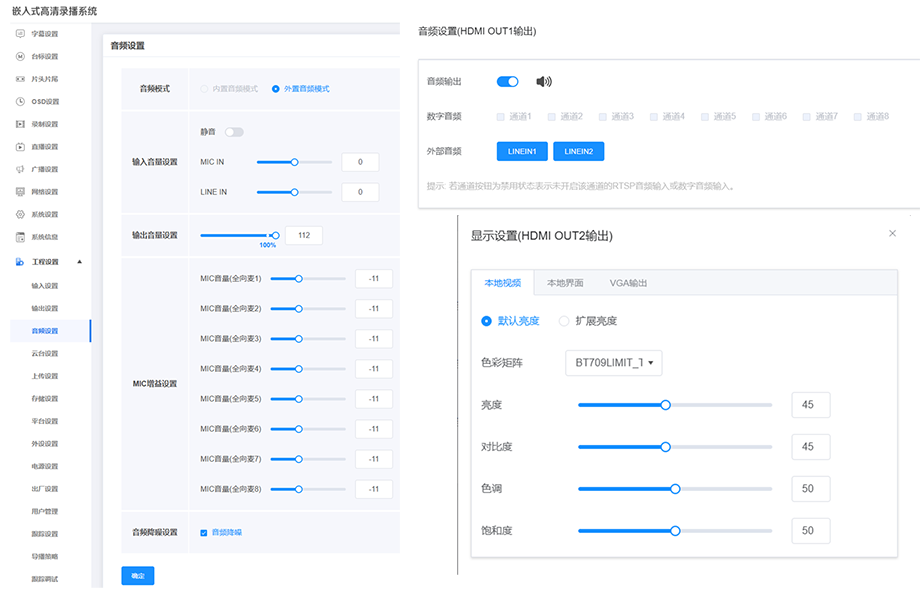Click the 广播设置 megaphone icon
The width and height of the screenshot is (920, 591).
pyautogui.click(x=20, y=169)
